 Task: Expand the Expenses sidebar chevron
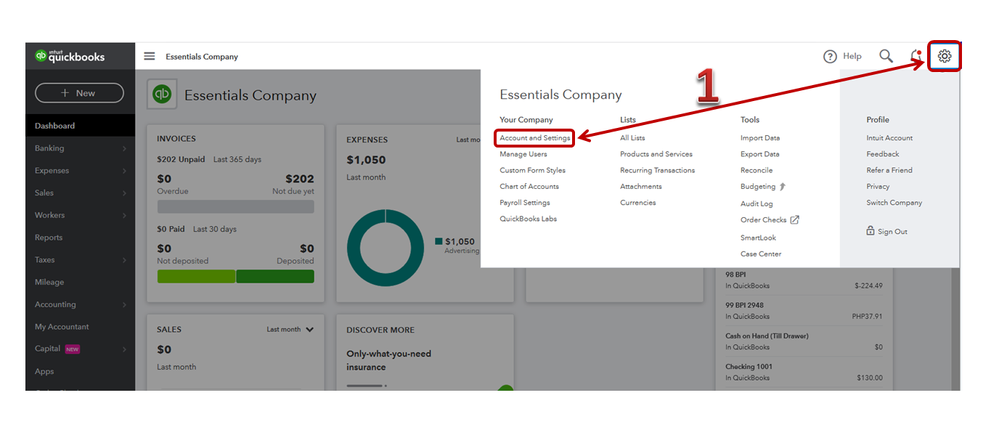[124, 171]
